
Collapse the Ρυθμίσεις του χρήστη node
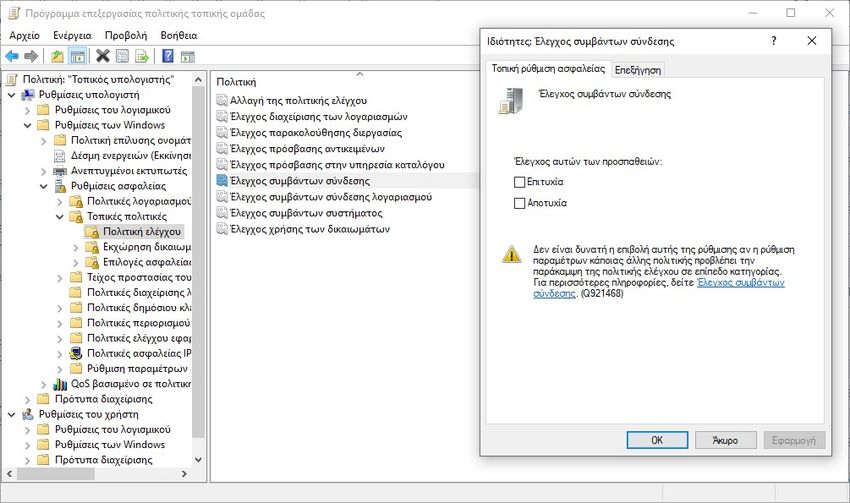coord(12,414)
